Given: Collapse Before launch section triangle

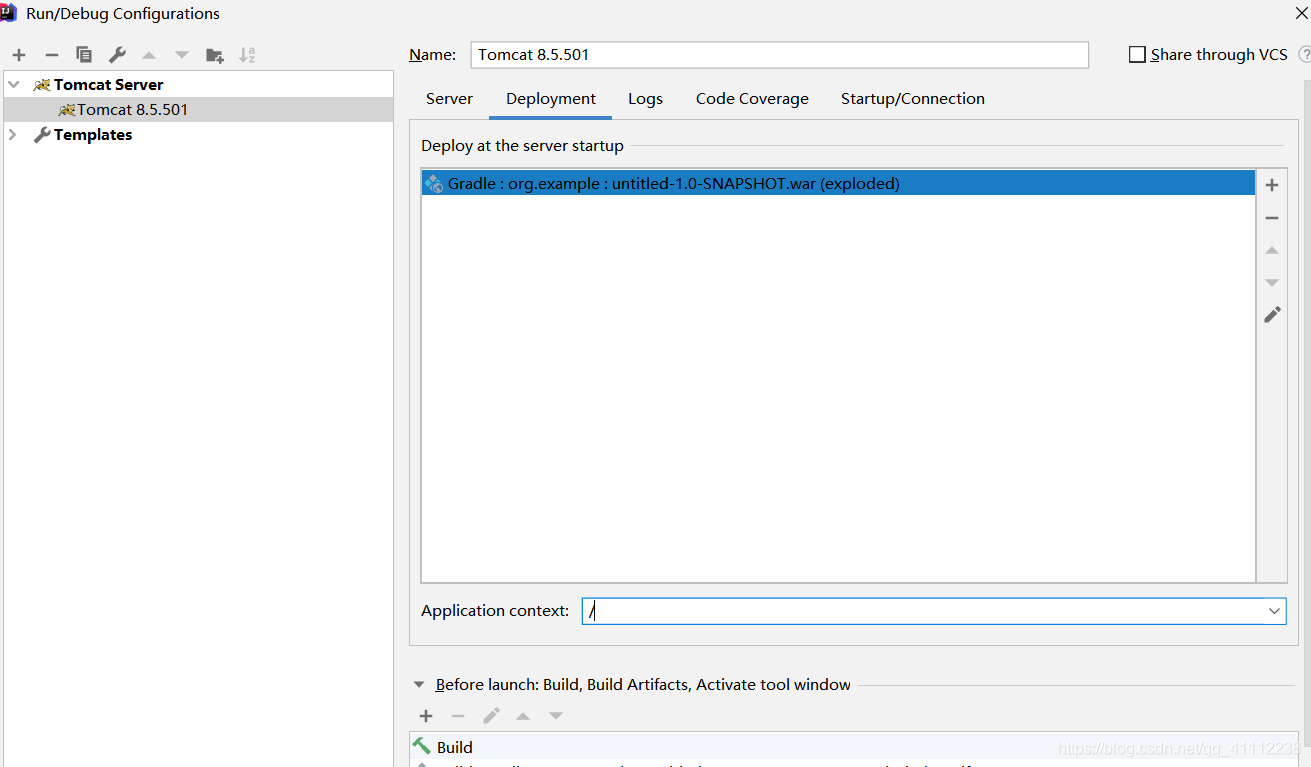Looking at the screenshot, I should point(419,685).
